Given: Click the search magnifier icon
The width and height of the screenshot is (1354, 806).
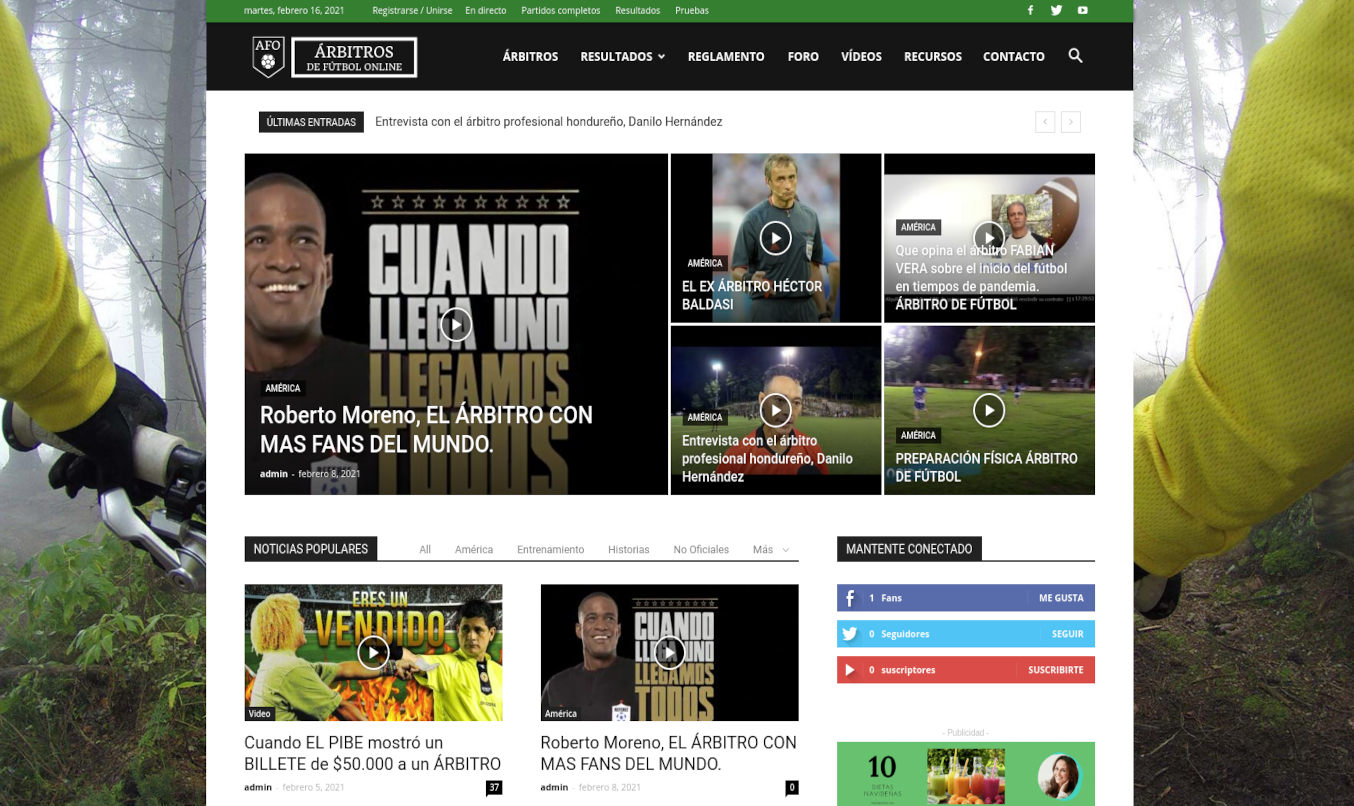Looking at the screenshot, I should (x=1075, y=56).
